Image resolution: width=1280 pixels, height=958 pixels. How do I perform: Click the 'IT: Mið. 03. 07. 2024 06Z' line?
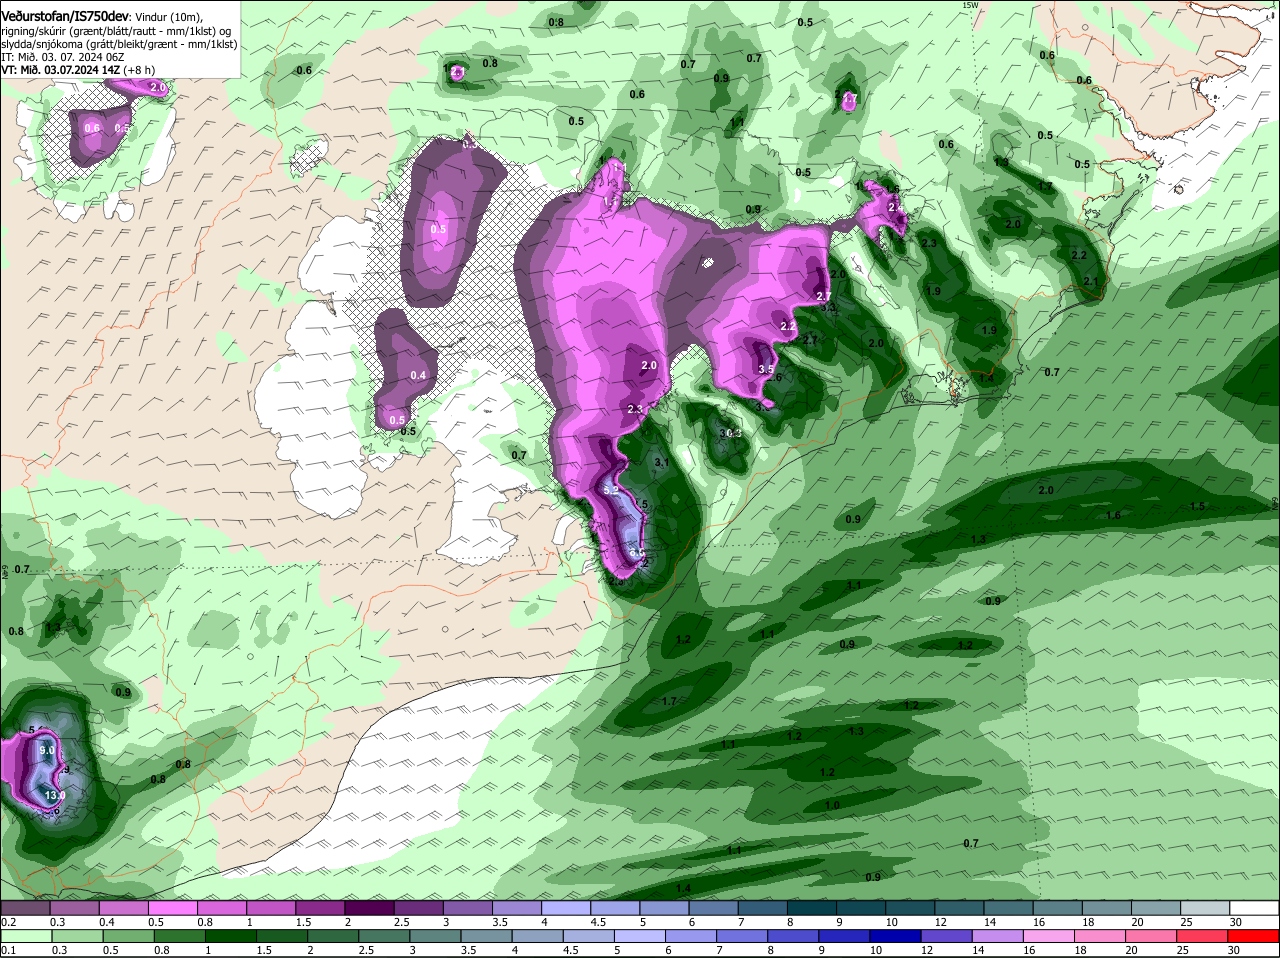click(62, 58)
